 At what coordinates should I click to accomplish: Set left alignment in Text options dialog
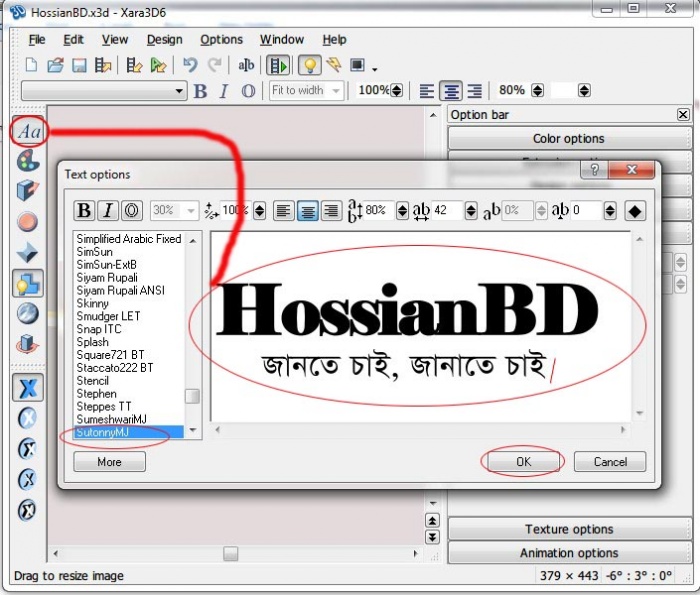click(283, 210)
